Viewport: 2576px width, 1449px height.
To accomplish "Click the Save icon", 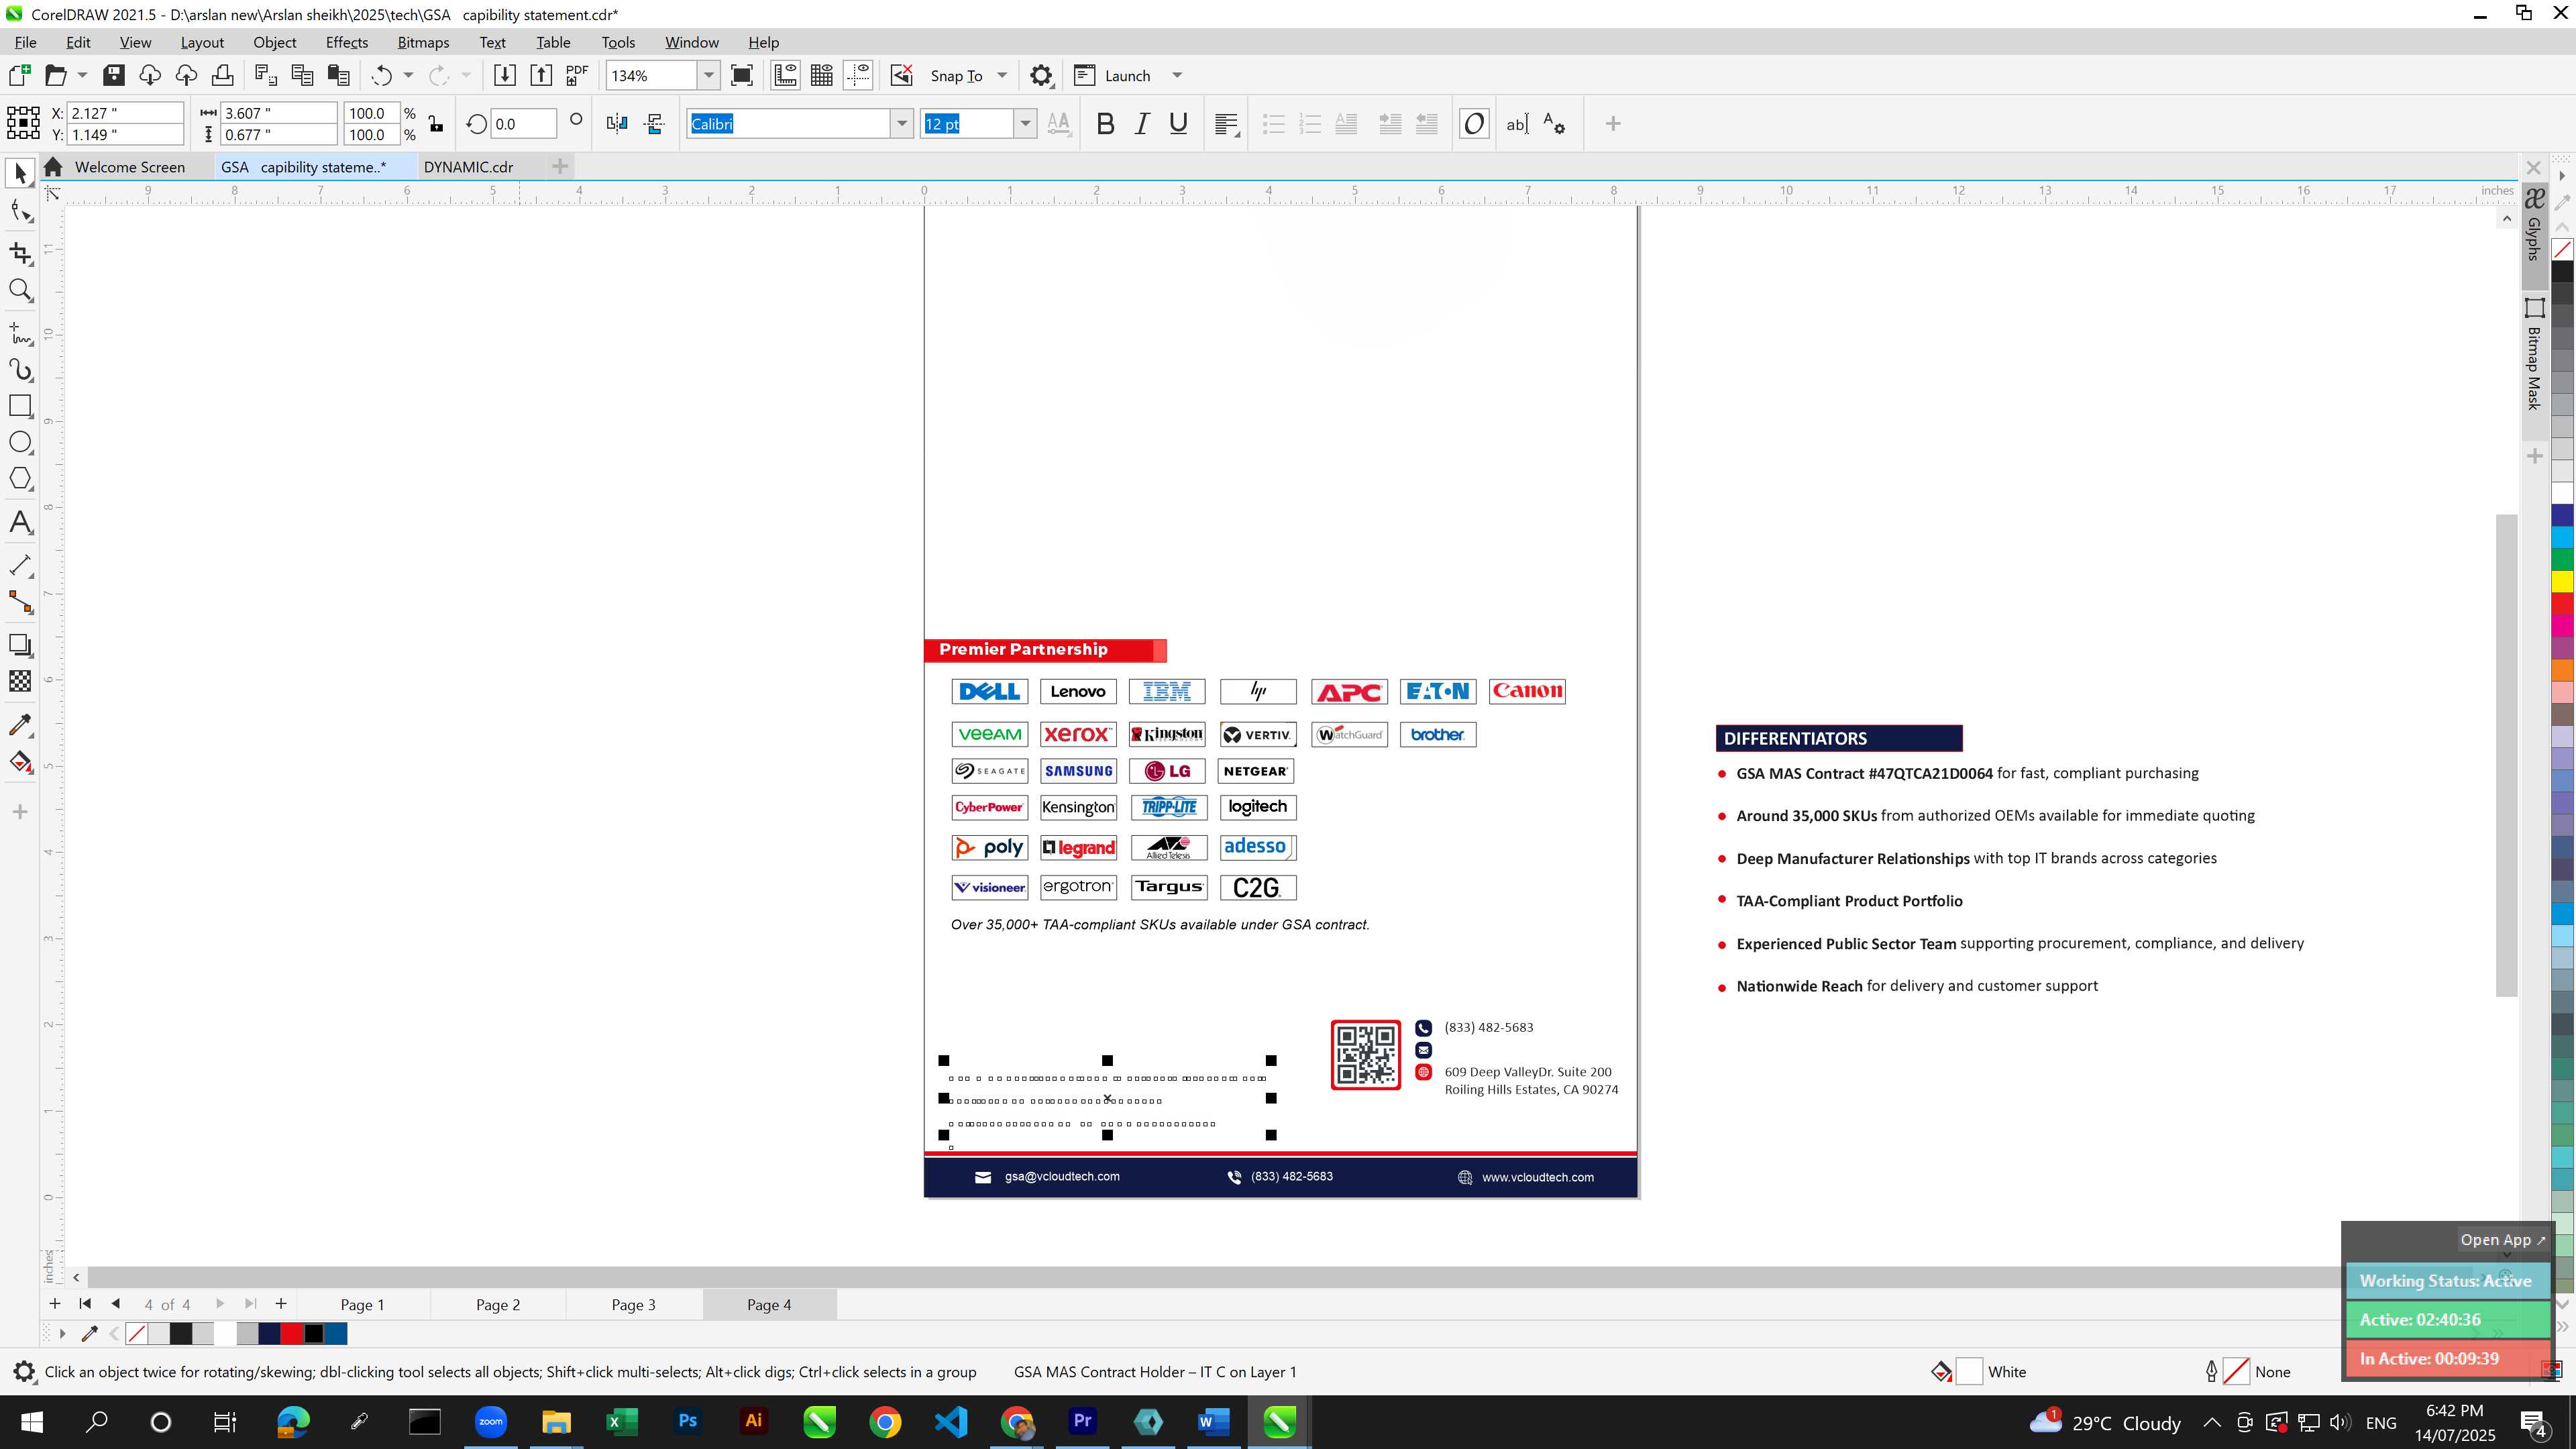I will pyautogui.click(x=114, y=75).
